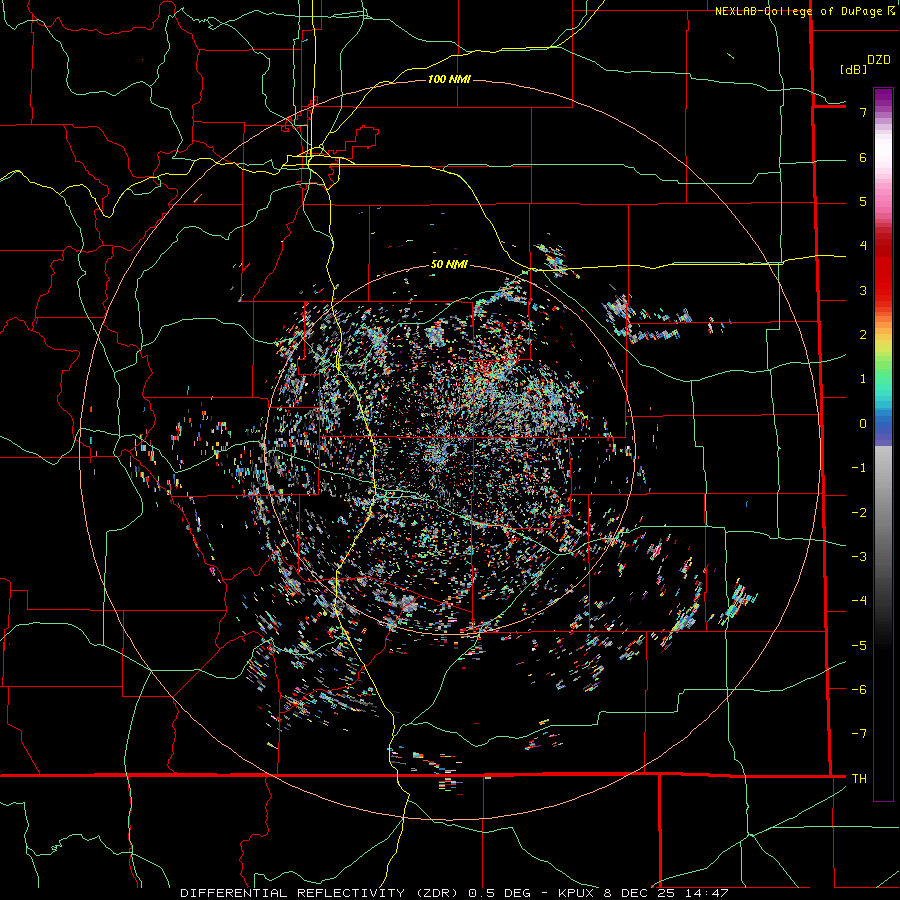This screenshot has height=900, width=900.
Task: Click the value -6 on the color scale
Action: pos(859,690)
